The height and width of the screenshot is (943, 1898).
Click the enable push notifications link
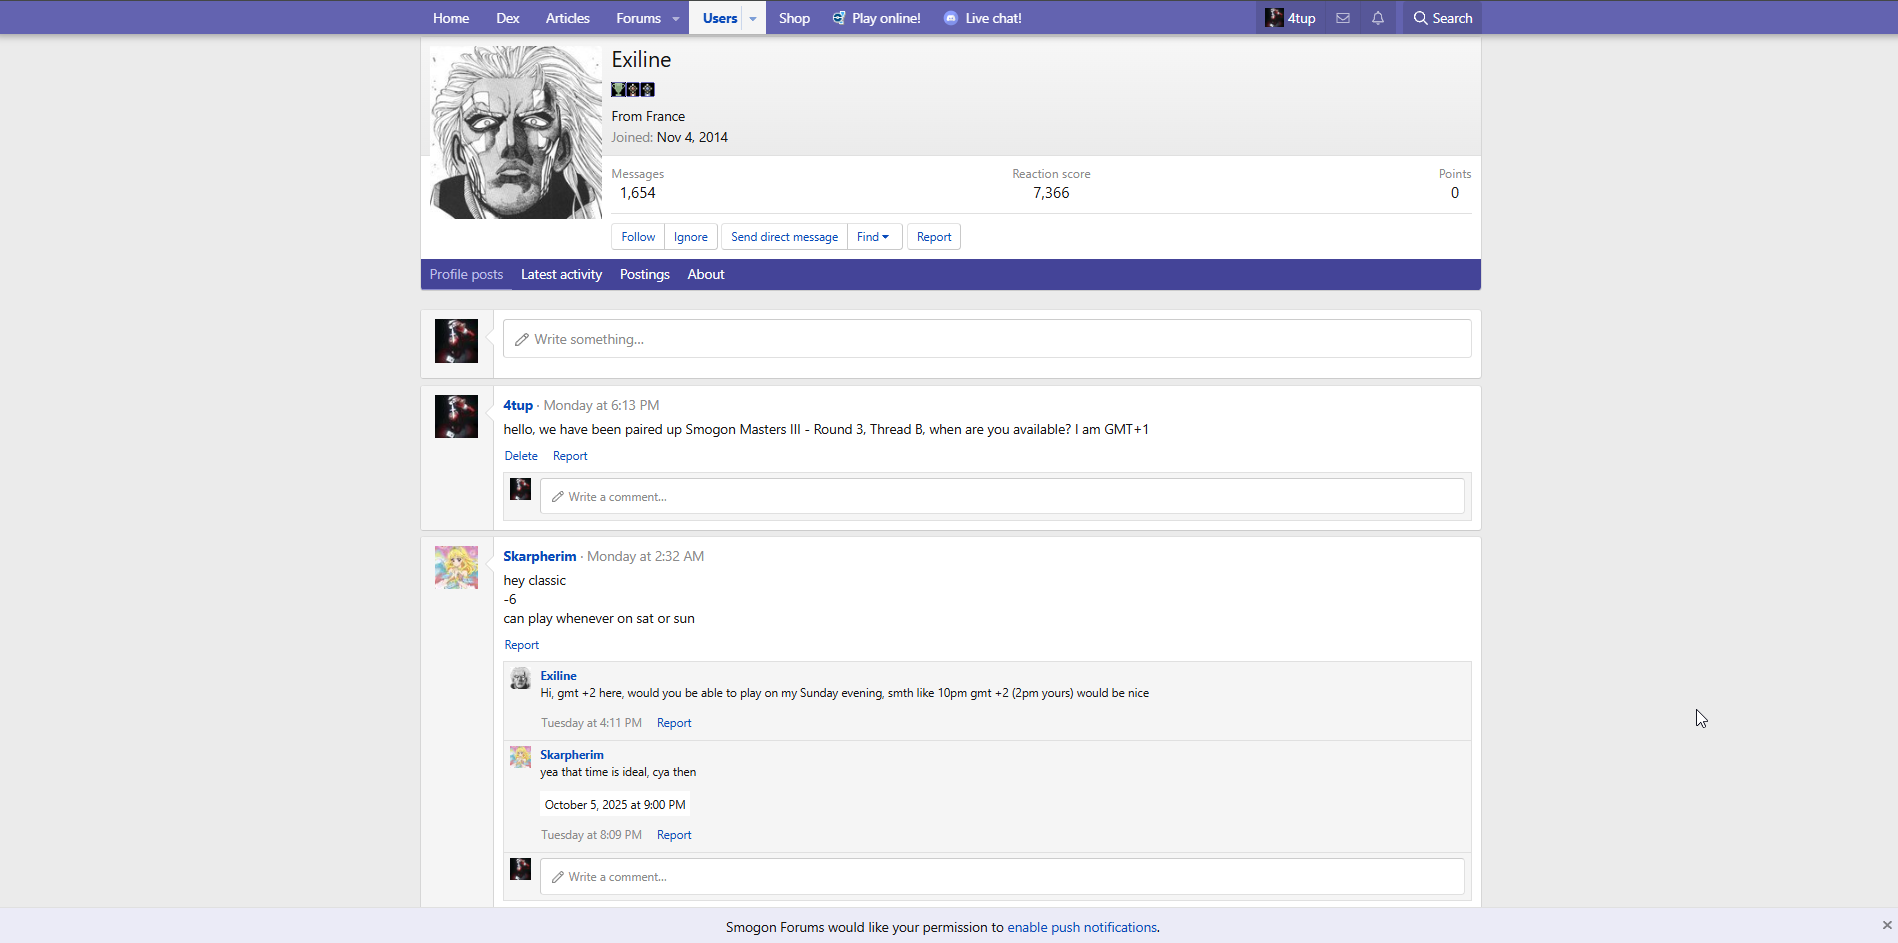pos(1082,927)
